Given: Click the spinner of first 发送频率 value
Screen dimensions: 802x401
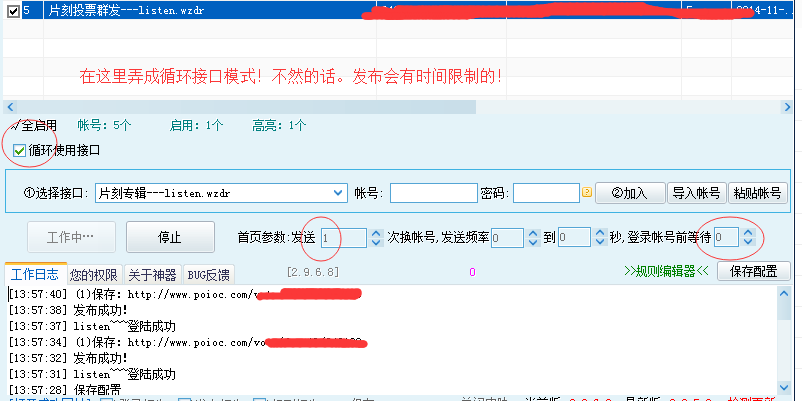Looking at the screenshot, I should (532, 237).
